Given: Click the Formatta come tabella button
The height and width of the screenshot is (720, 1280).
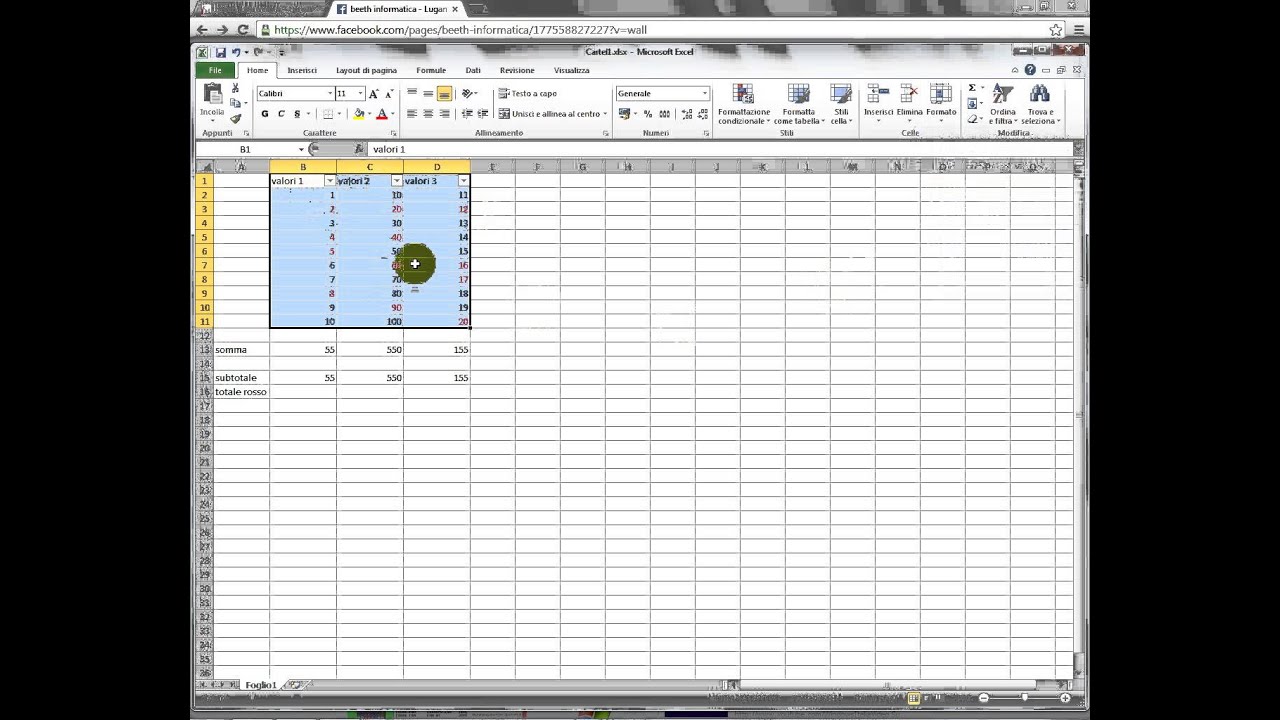Looking at the screenshot, I should coord(799,105).
